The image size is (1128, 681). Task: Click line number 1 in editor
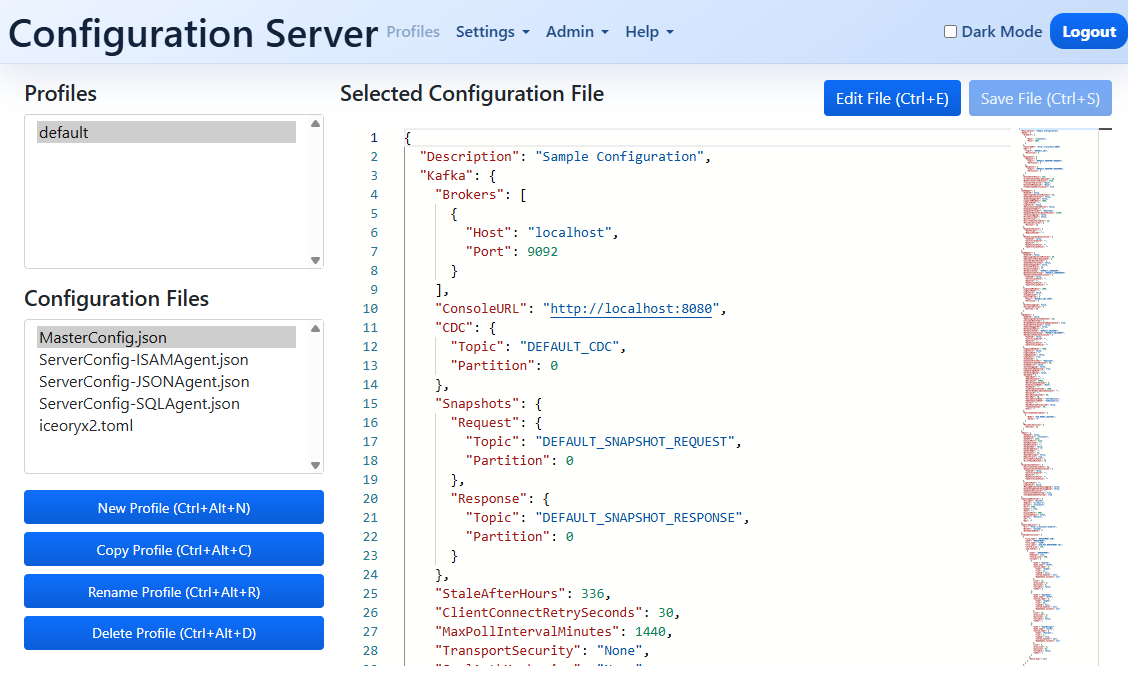click(x=373, y=137)
